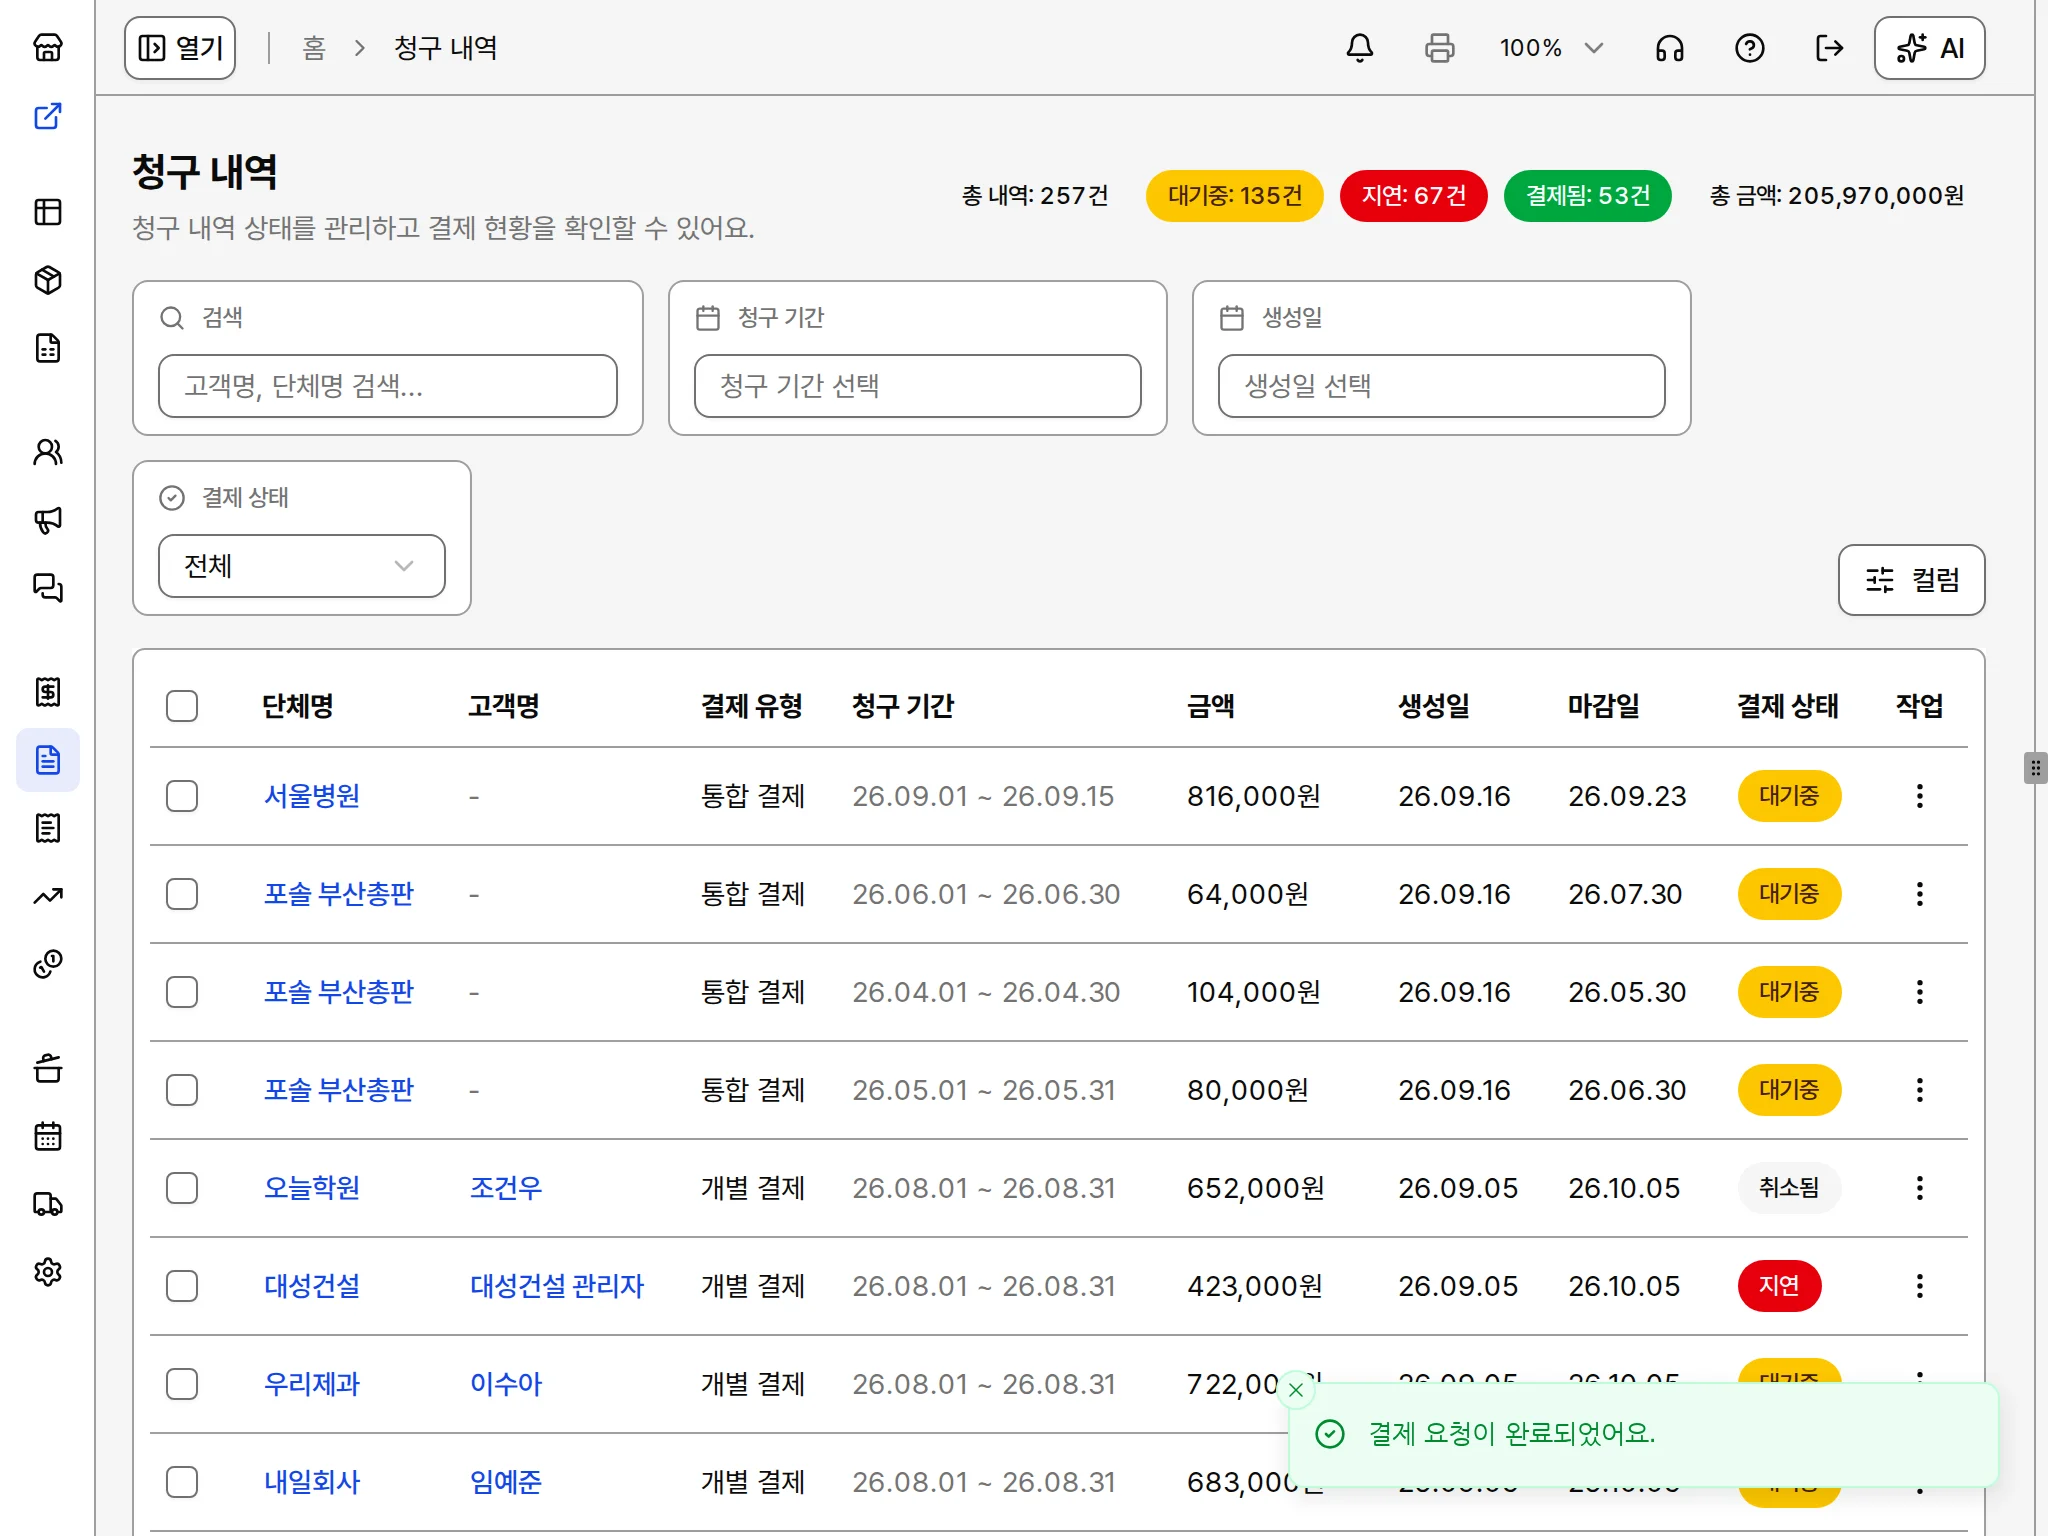Image resolution: width=2048 pixels, height=1536 pixels.
Task: Open the table layout sidebar icon
Action: 48,212
